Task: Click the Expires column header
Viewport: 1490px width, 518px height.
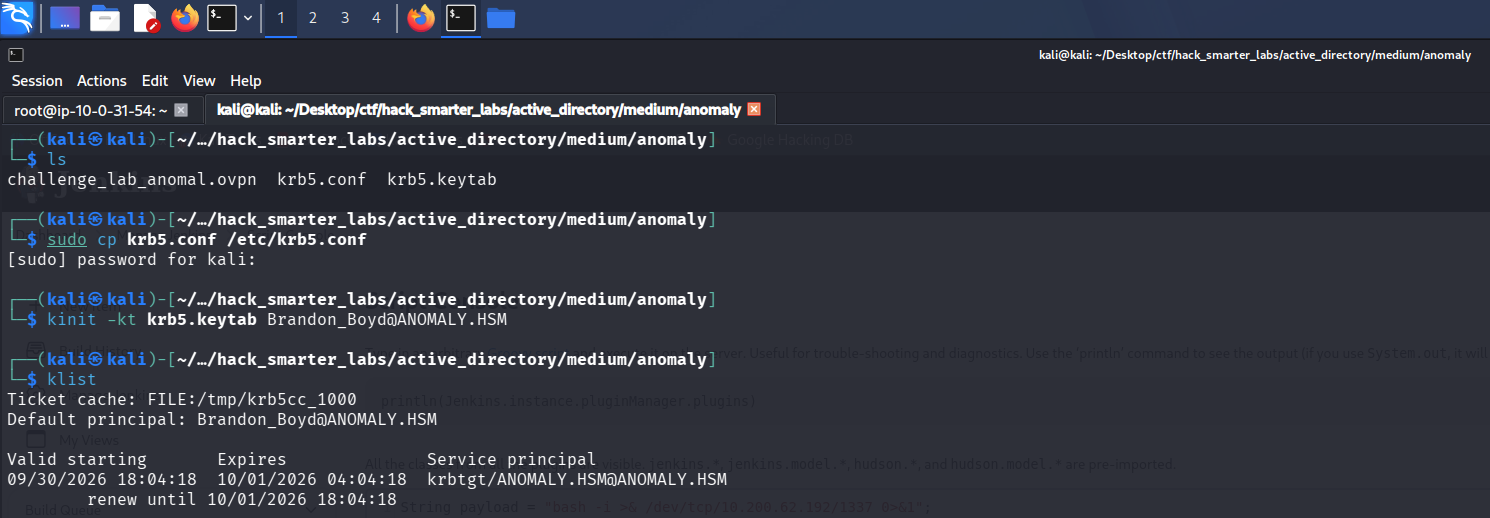Action: click(252, 460)
